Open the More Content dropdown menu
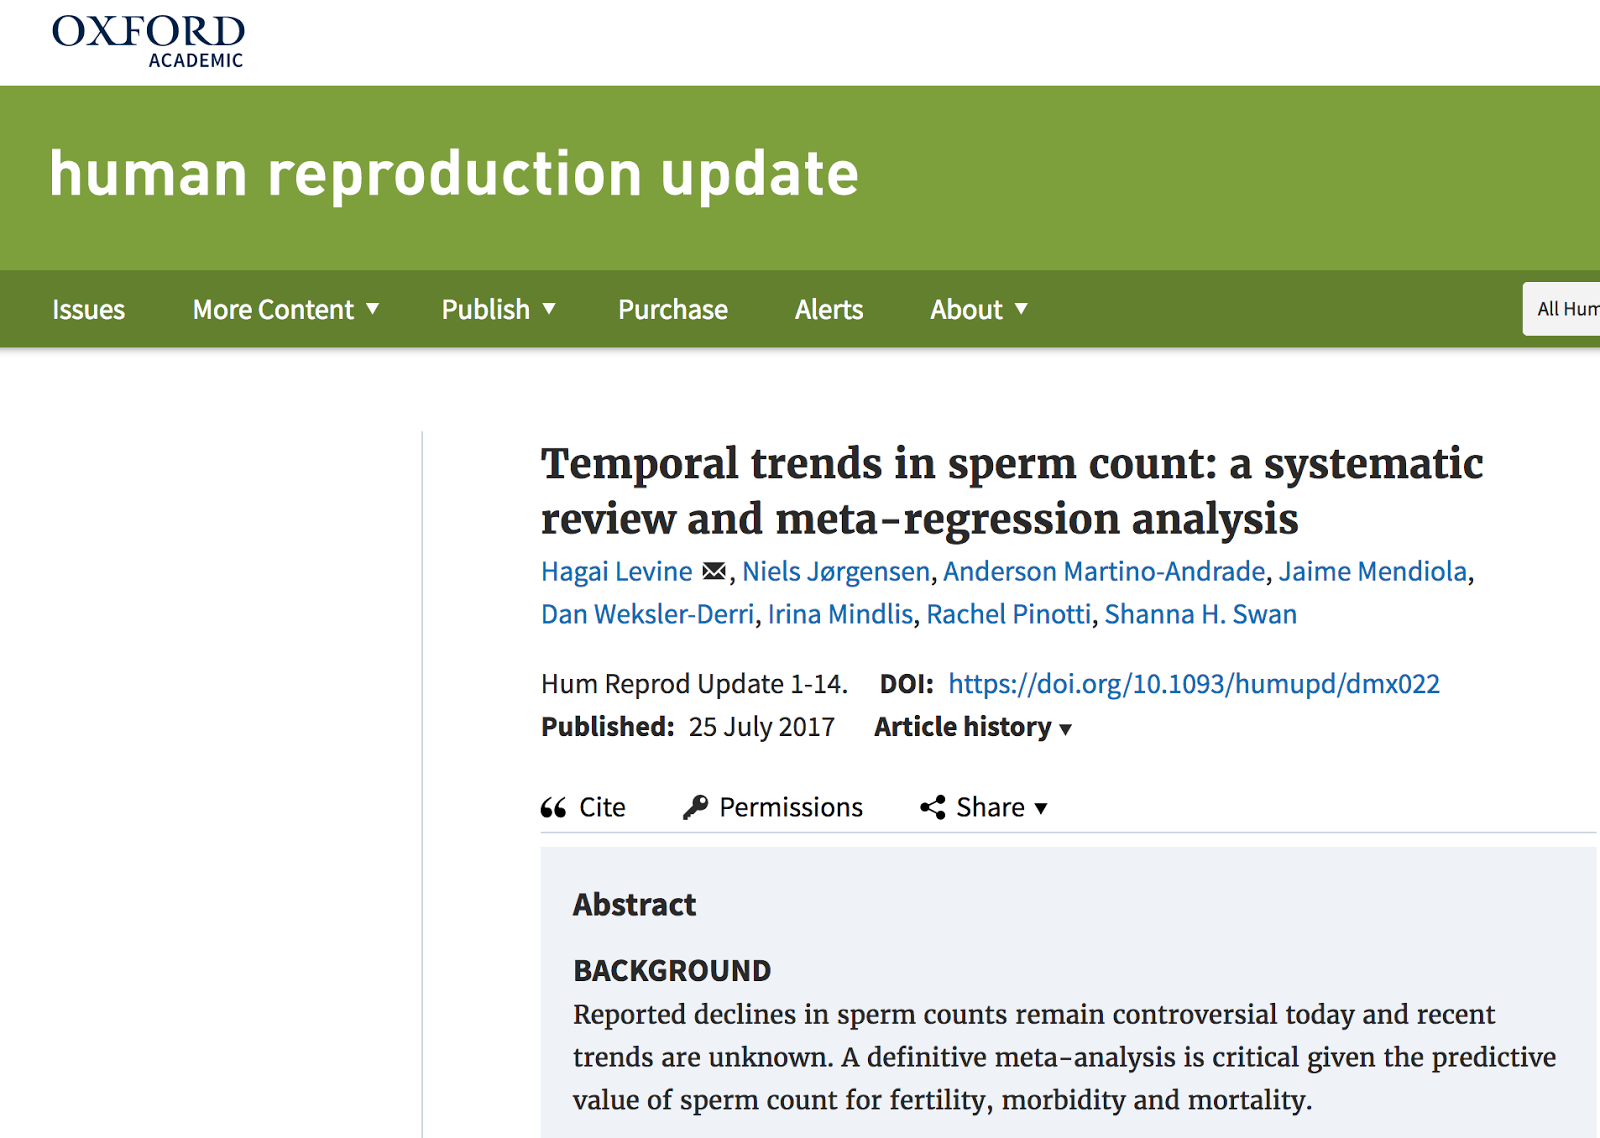 coord(286,310)
